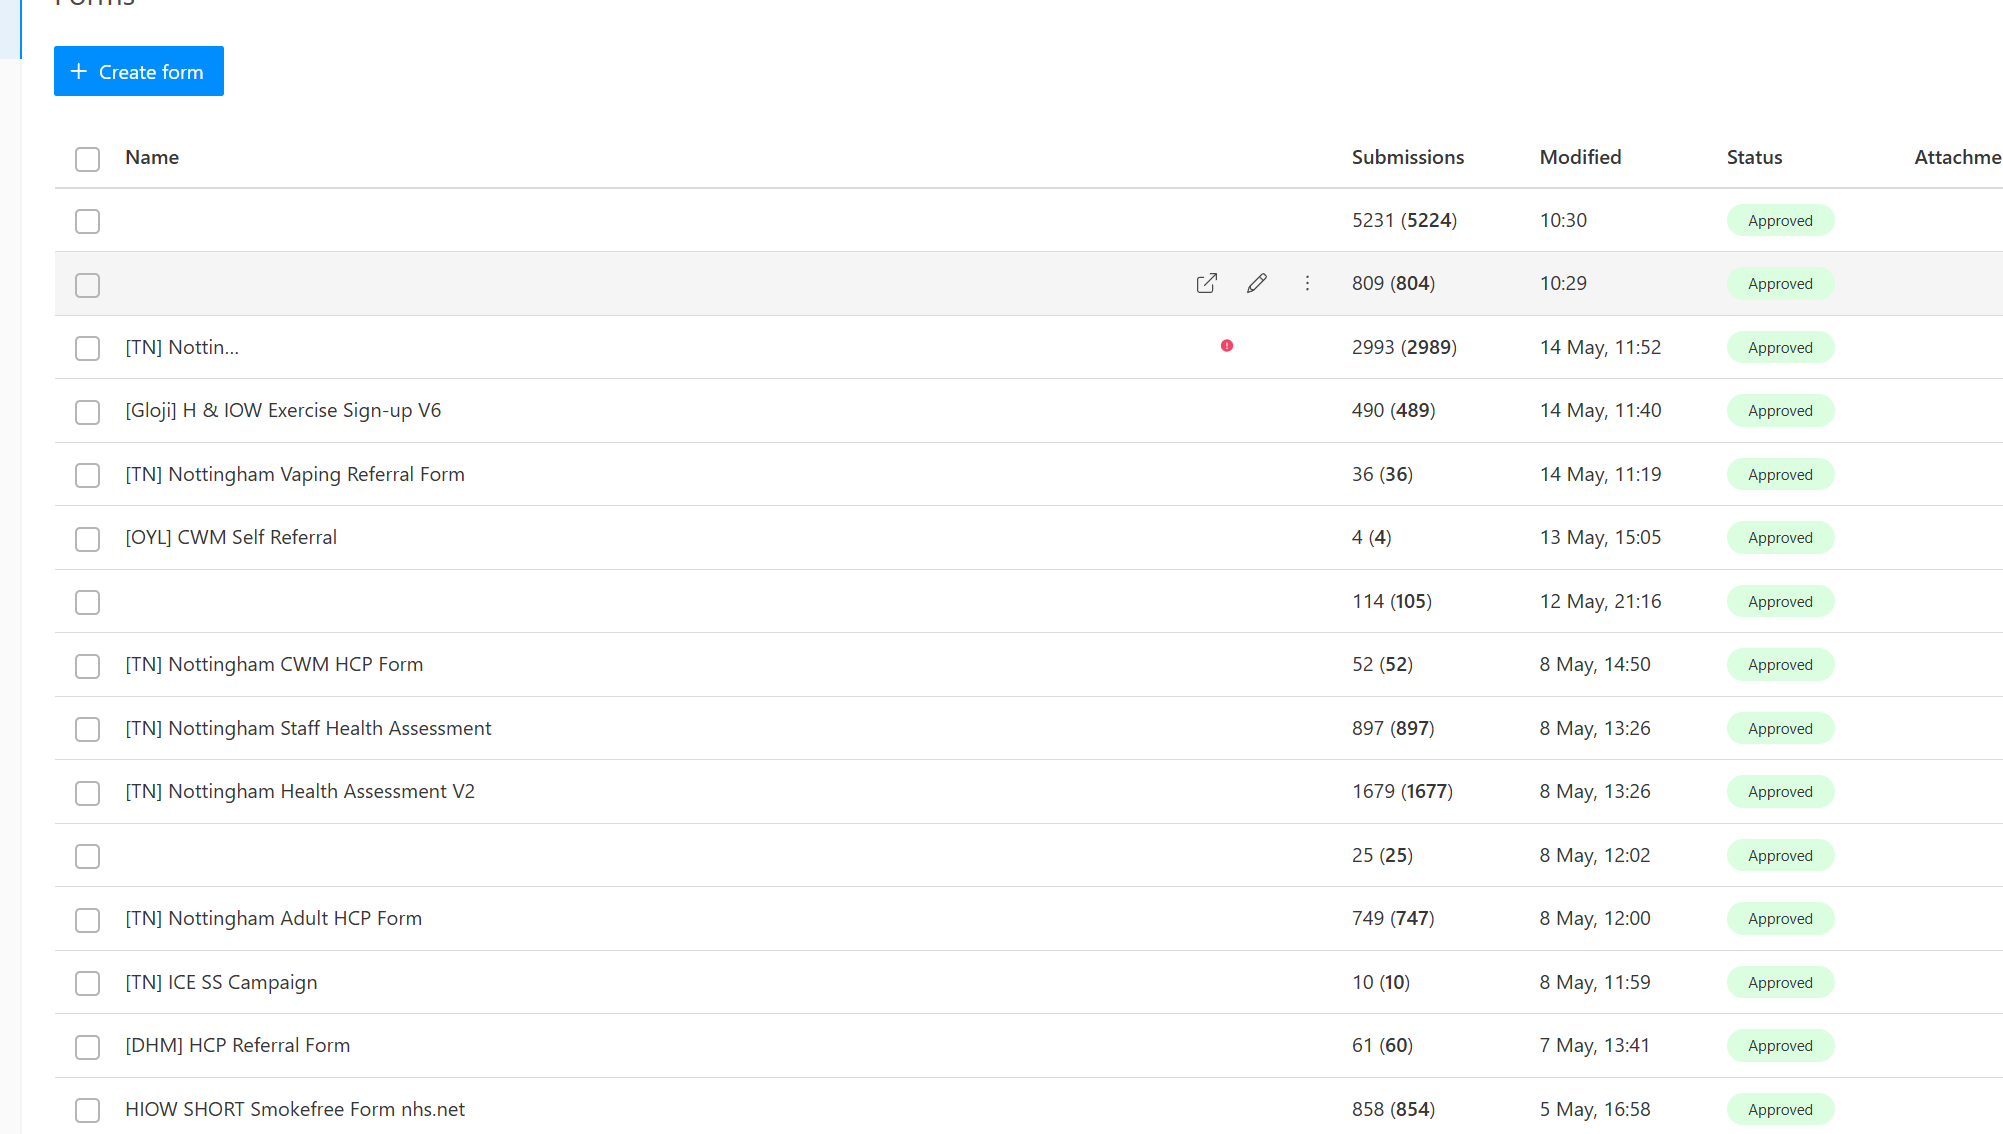Sort by Submissions column header

(1408, 157)
